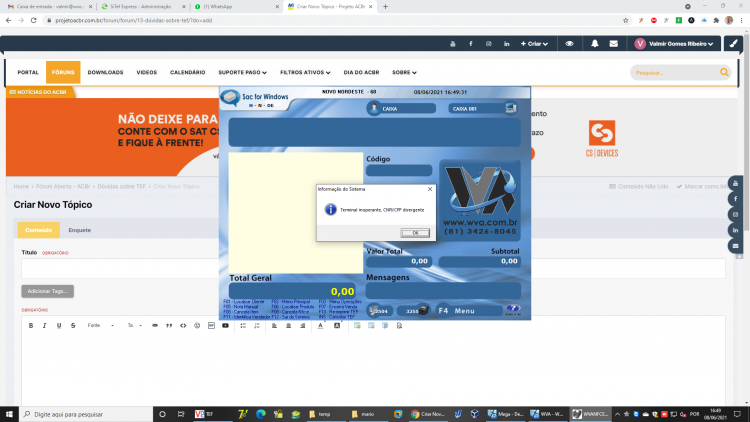The width and height of the screenshot is (750, 422).
Task: Click Fórum Aberto - ACBr breadcrumb
Action: coord(63,187)
